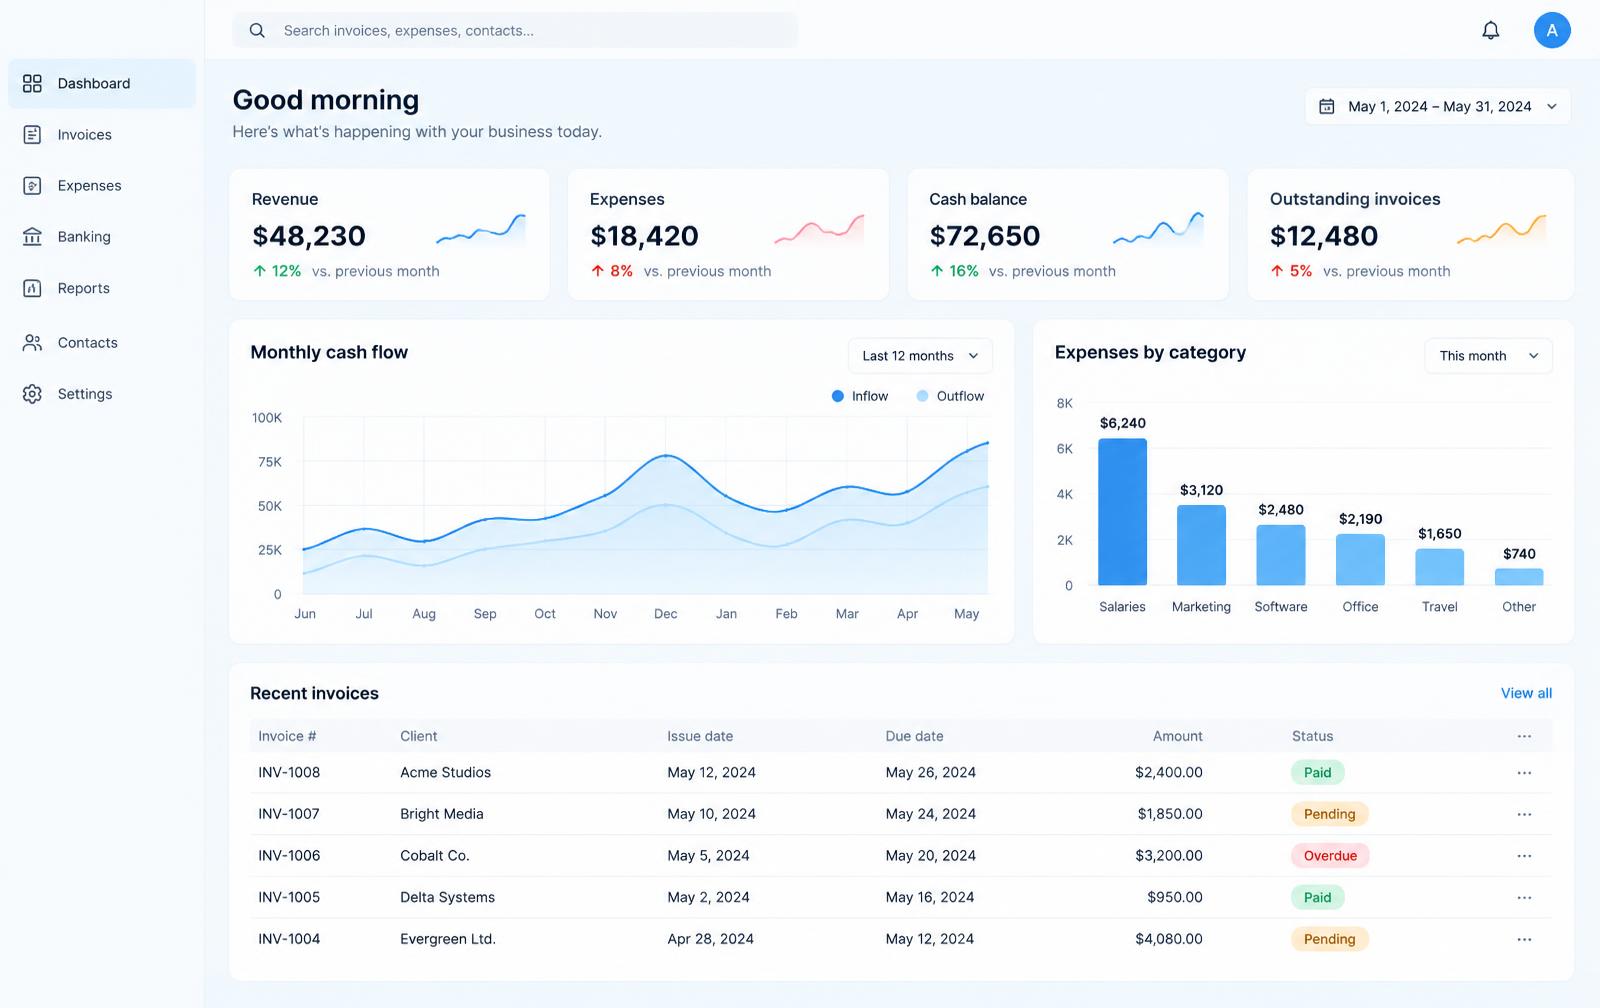1600x1008 pixels.
Task: Click the Revenue summary card sparkline
Action: click(x=481, y=230)
